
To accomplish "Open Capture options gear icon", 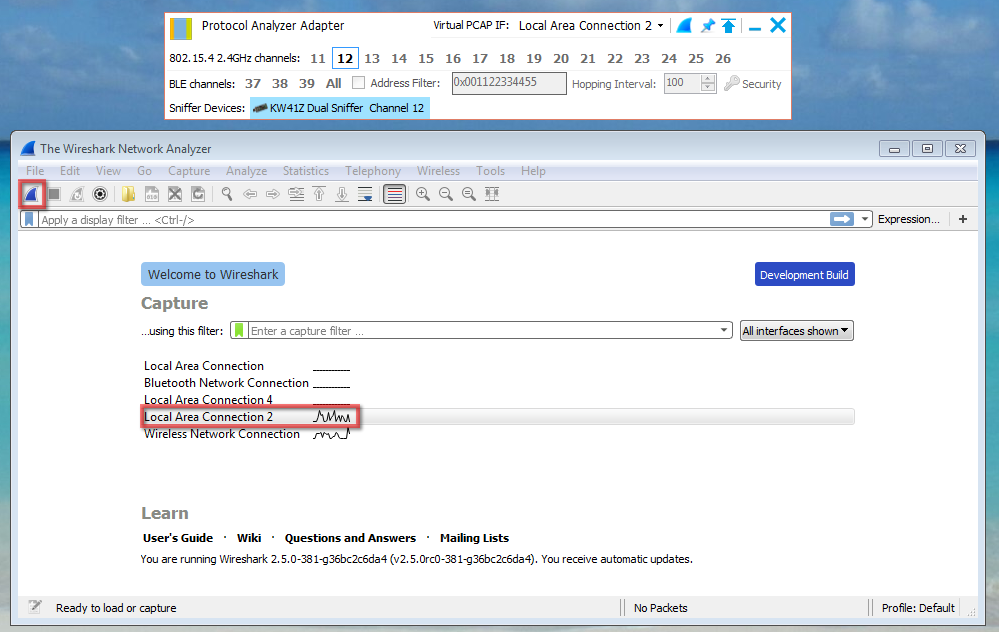I will point(100,194).
